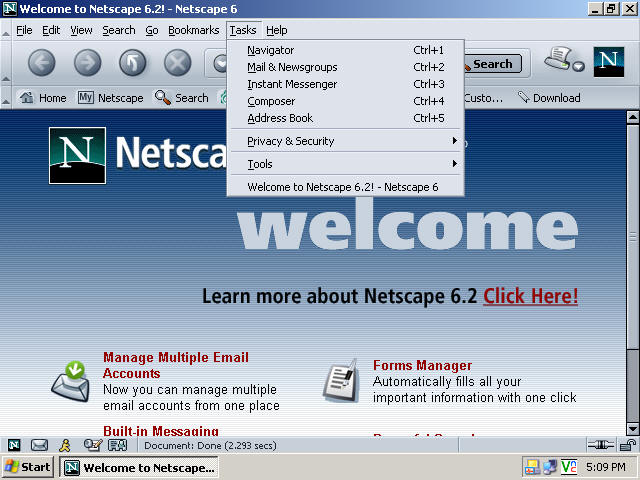Follow the red Click Here! link
Viewport: 640px width, 480px height.
[531, 296]
